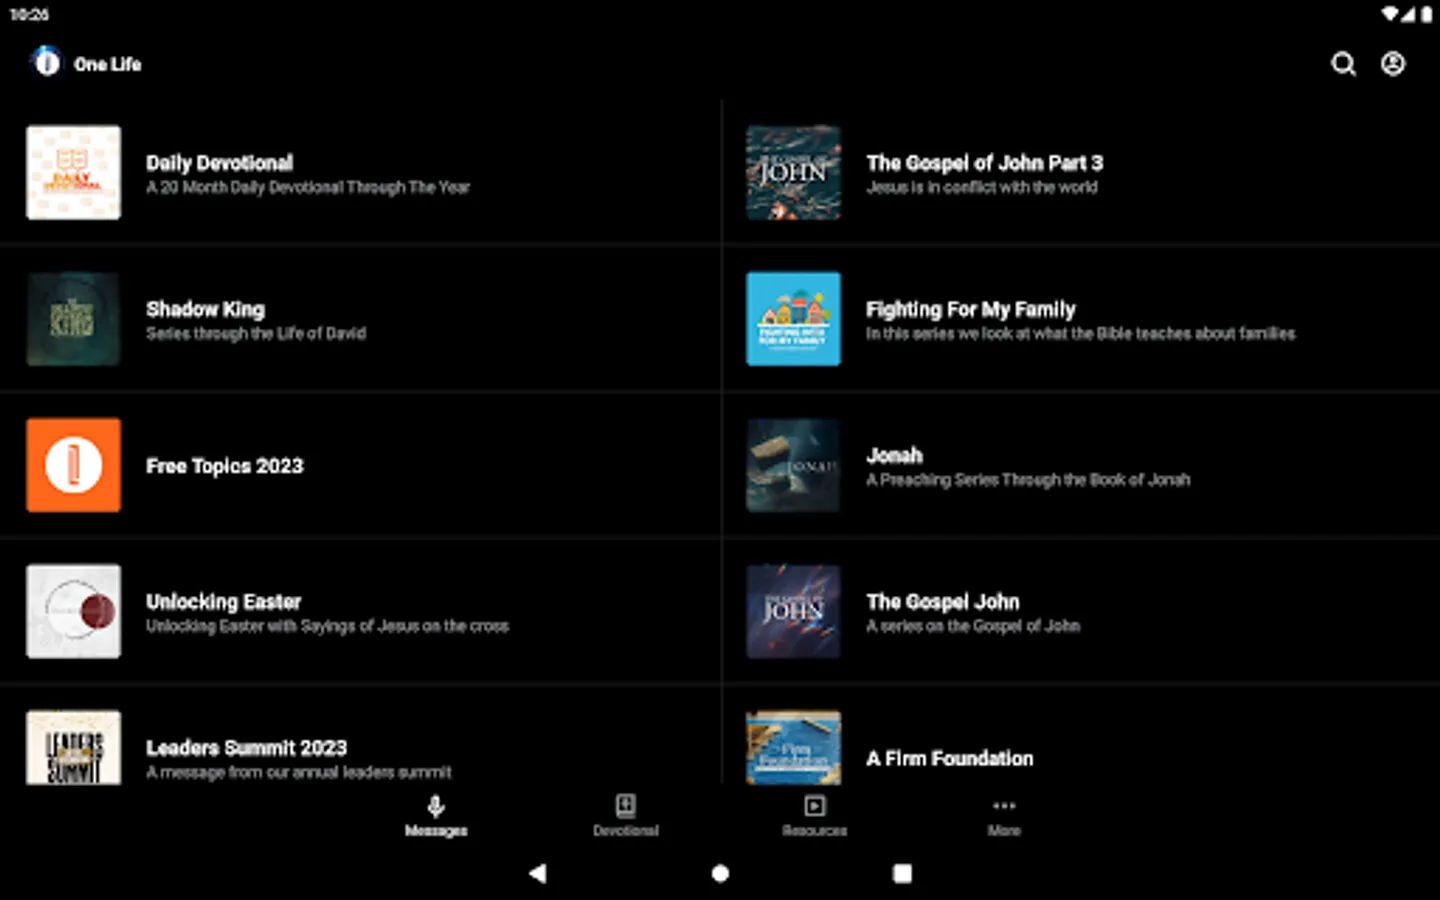Open the A Firm Foundation thumbnail
The image size is (1440, 900).
tap(794, 747)
